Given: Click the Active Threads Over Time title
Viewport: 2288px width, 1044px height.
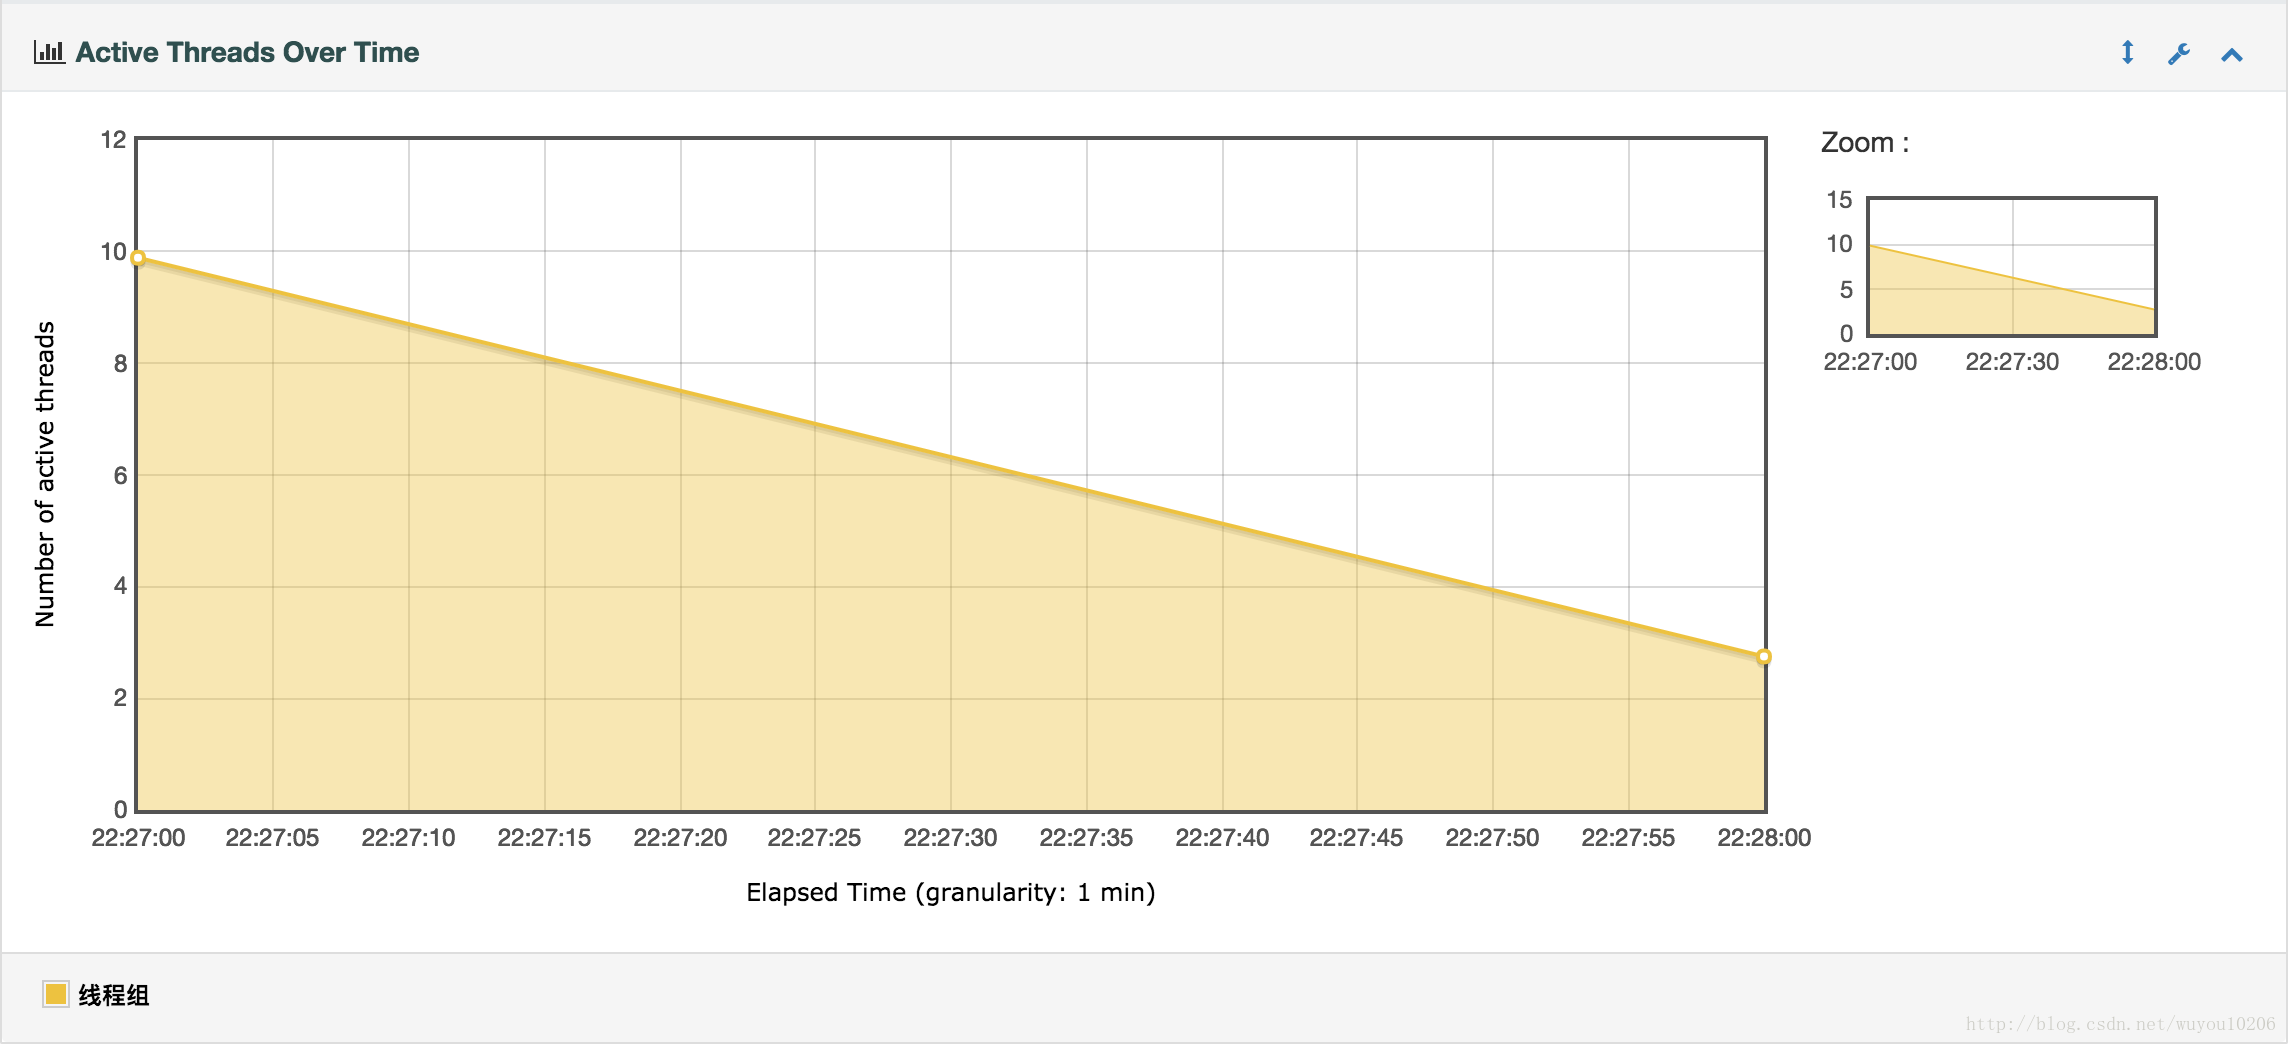Looking at the screenshot, I should pos(247,52).
